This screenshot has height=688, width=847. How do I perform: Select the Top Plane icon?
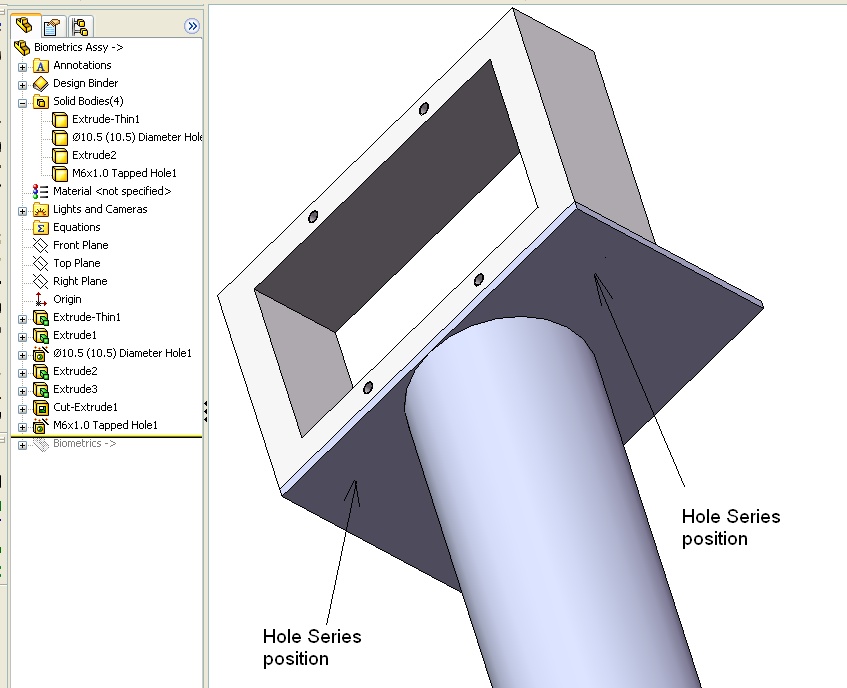pyautogui.click(x=41, y=264)
